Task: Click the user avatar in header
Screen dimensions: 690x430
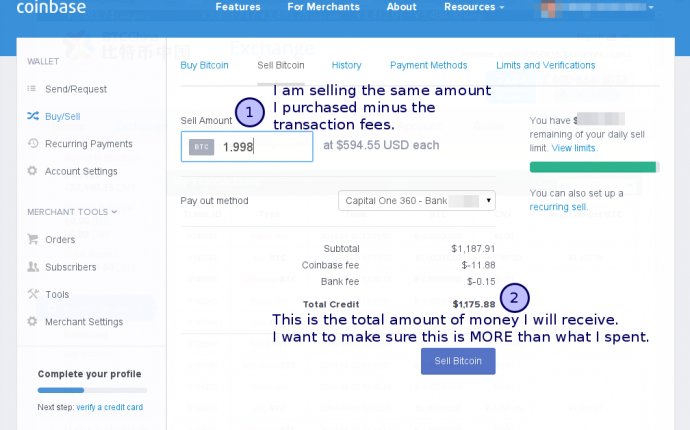Action: click(x=548, y=8)
